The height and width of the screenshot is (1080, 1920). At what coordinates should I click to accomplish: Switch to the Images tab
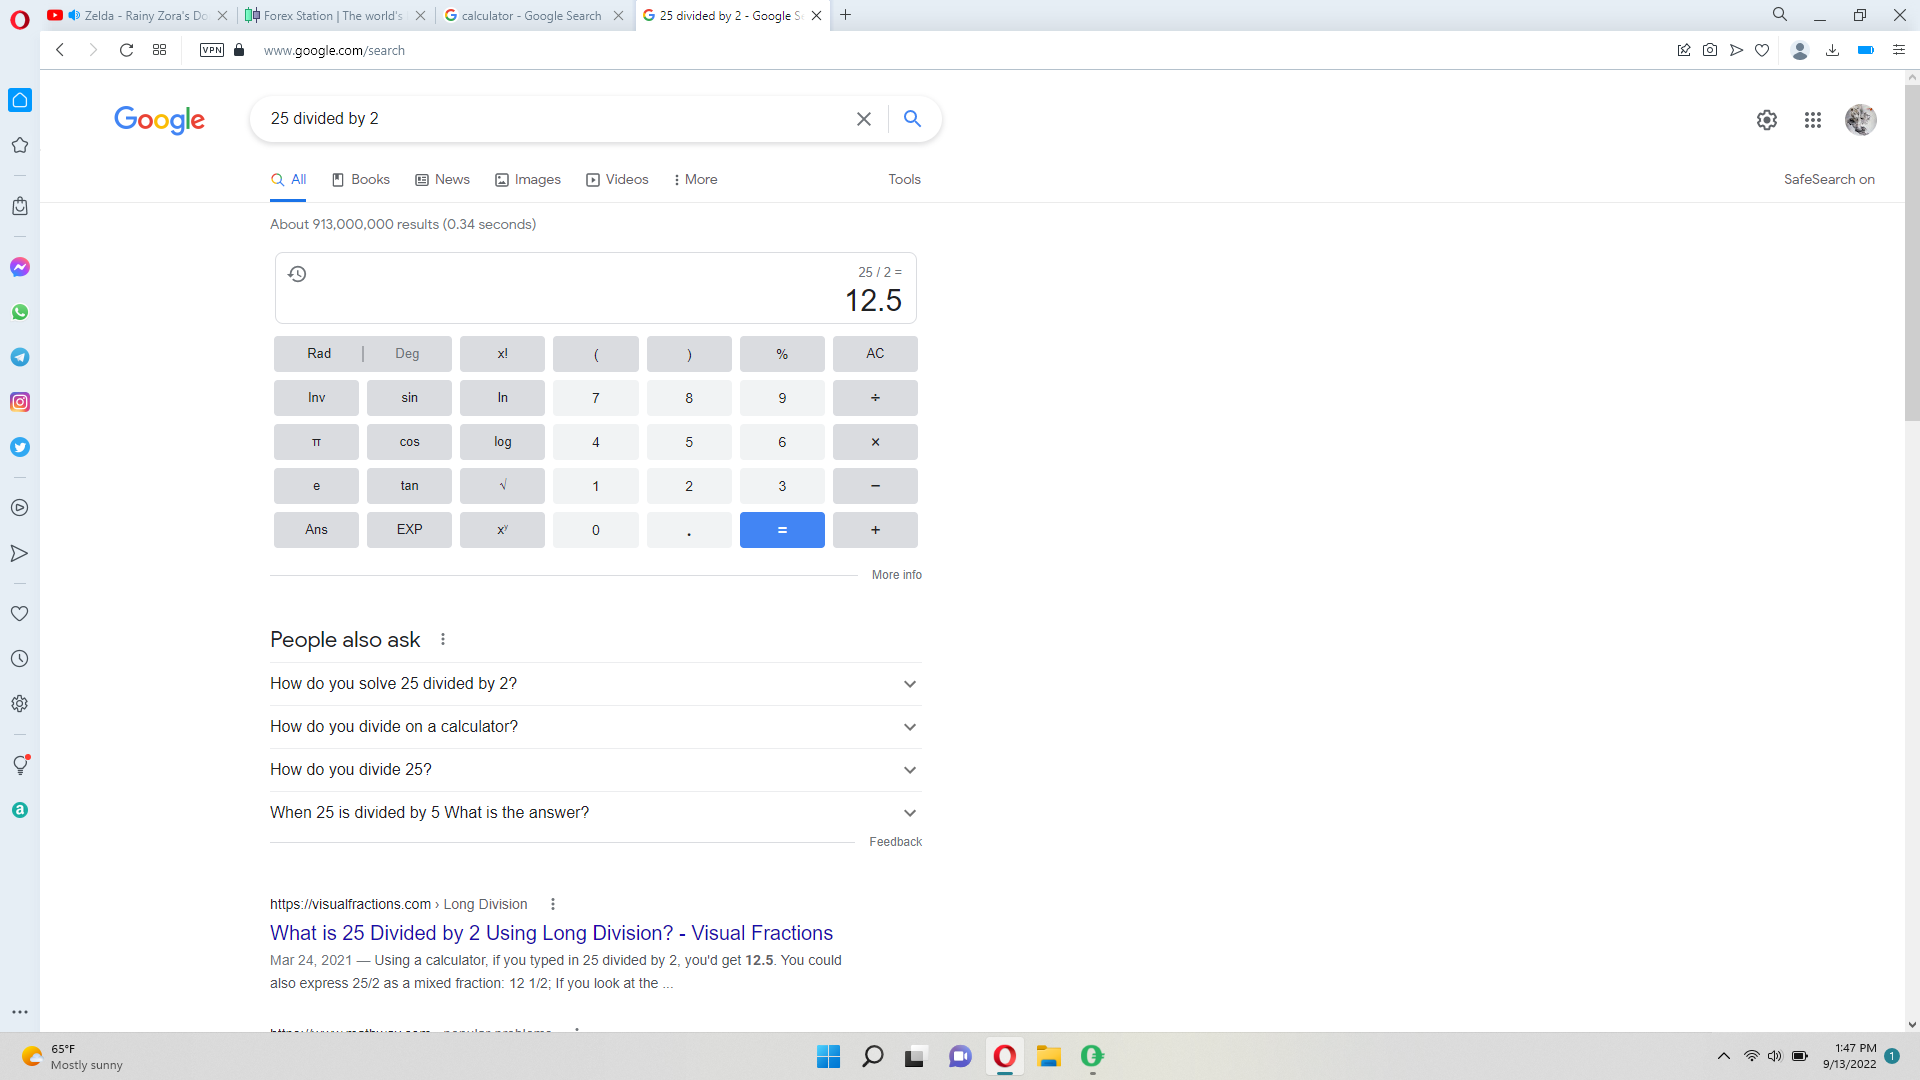pyautogui.click(x=528, y=180)
